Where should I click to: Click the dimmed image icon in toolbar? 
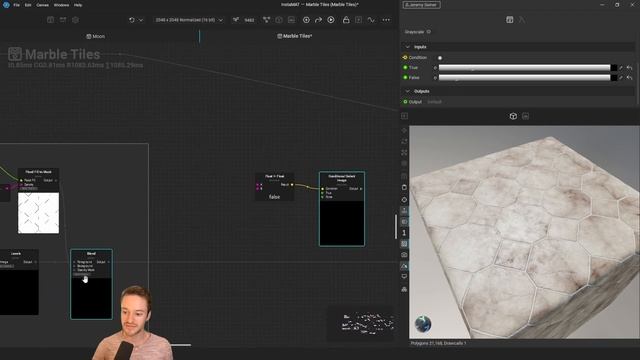point(291,20)
